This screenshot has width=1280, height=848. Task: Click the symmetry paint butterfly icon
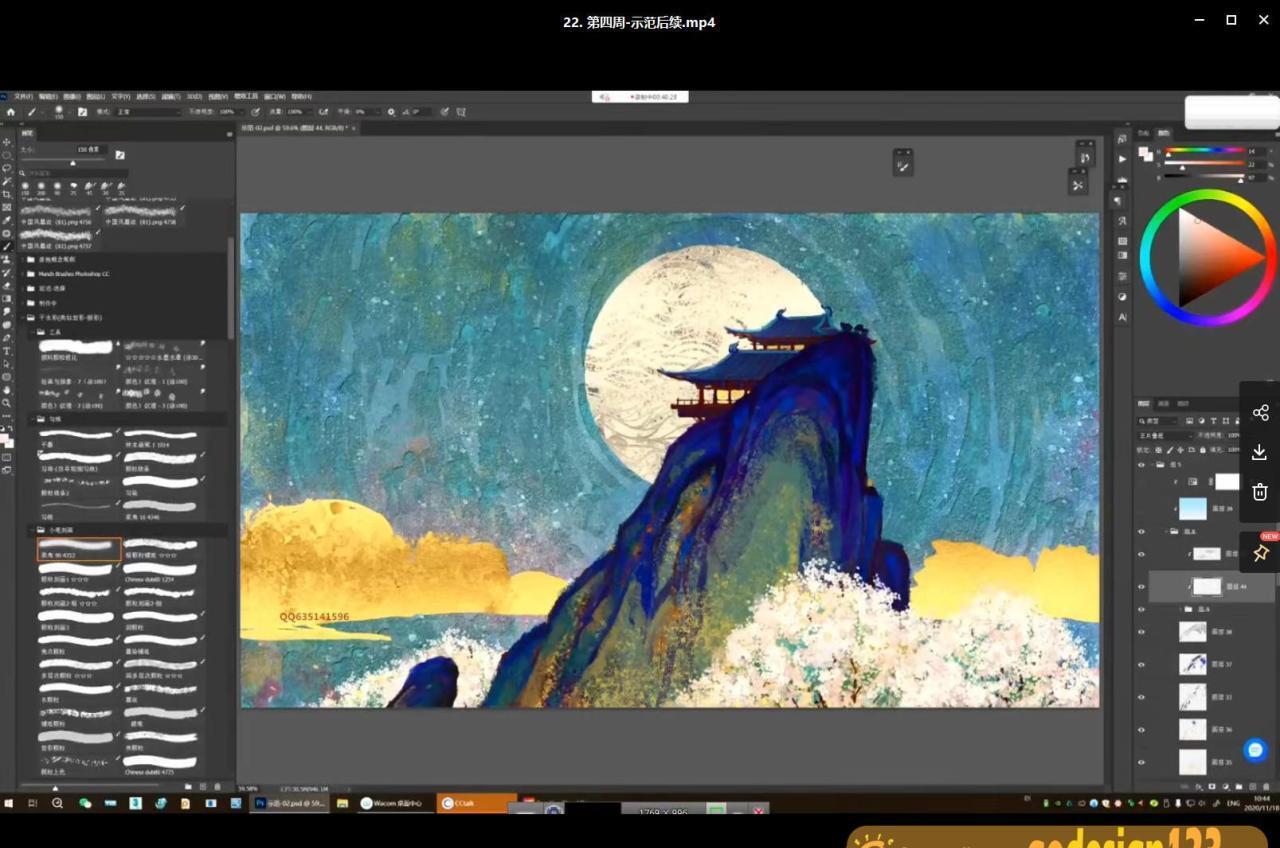[461, 112]
